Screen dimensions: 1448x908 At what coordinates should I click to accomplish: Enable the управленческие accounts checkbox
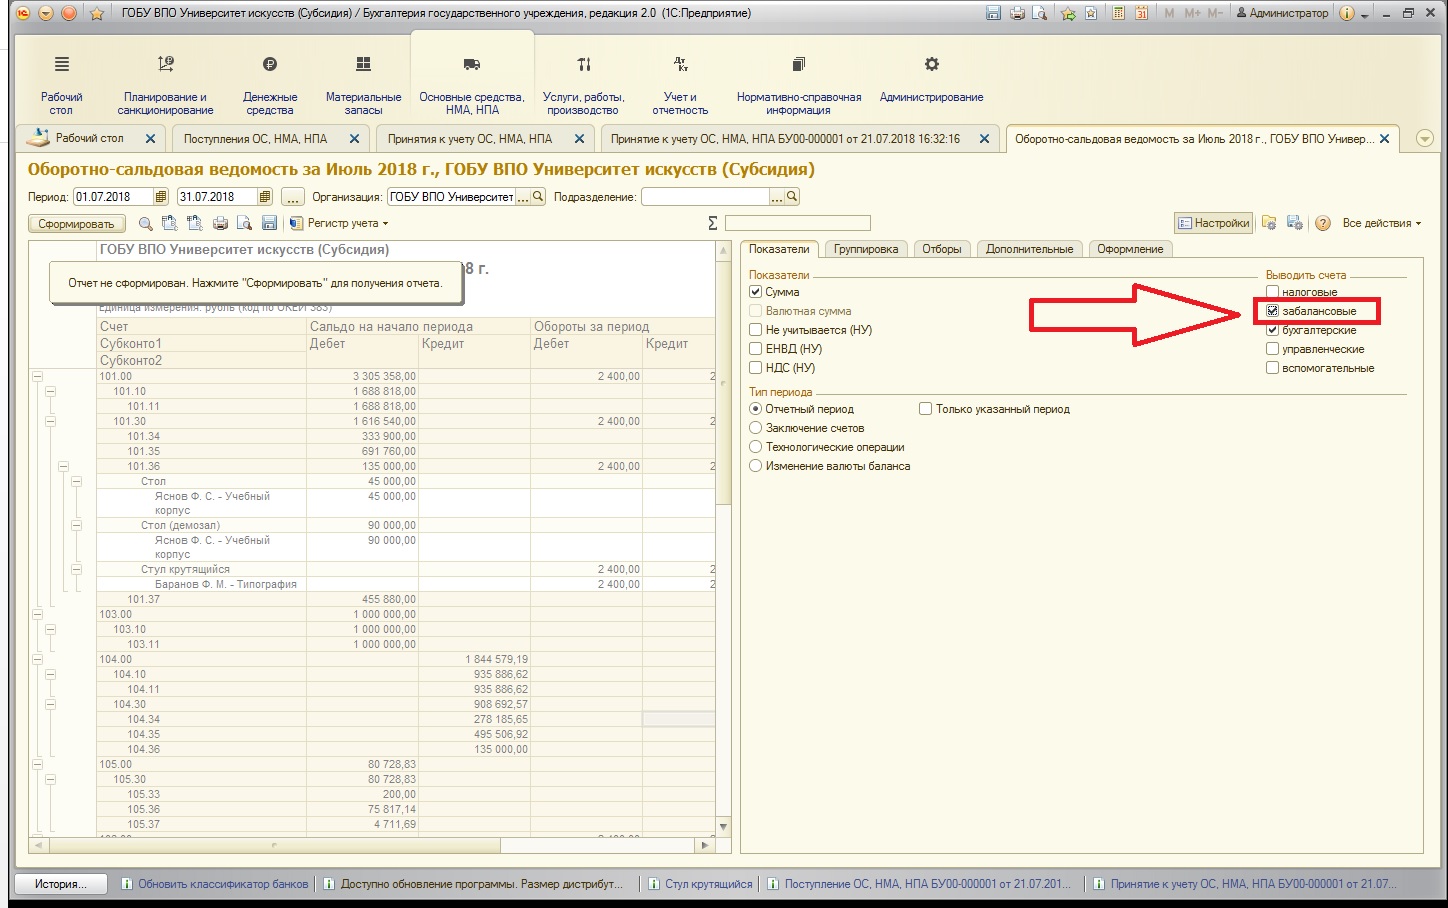pyautogui.click(x=1272, y=349)
